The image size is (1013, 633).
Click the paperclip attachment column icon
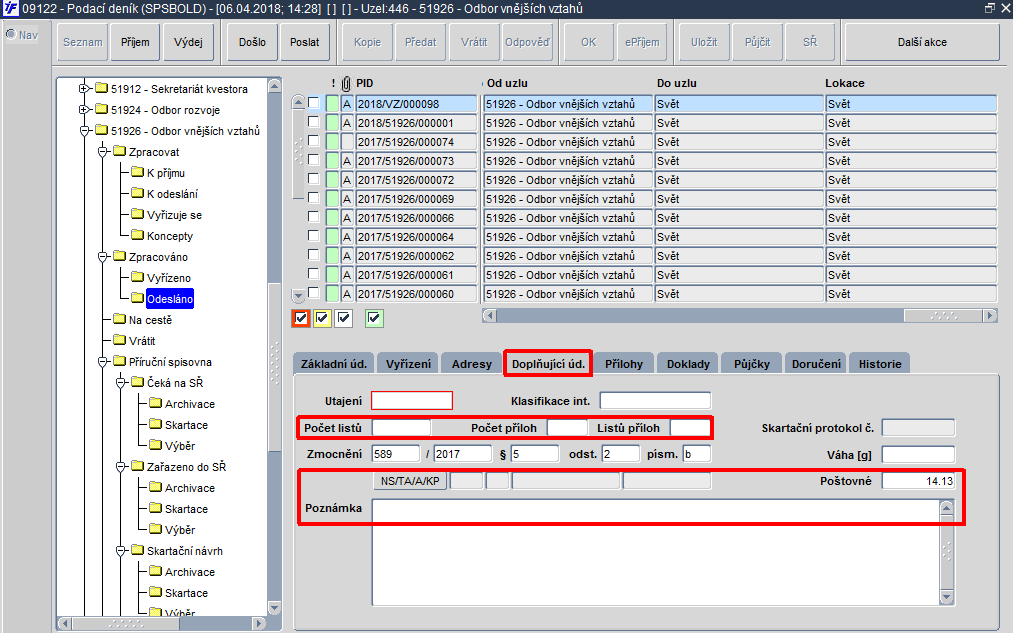346,84
